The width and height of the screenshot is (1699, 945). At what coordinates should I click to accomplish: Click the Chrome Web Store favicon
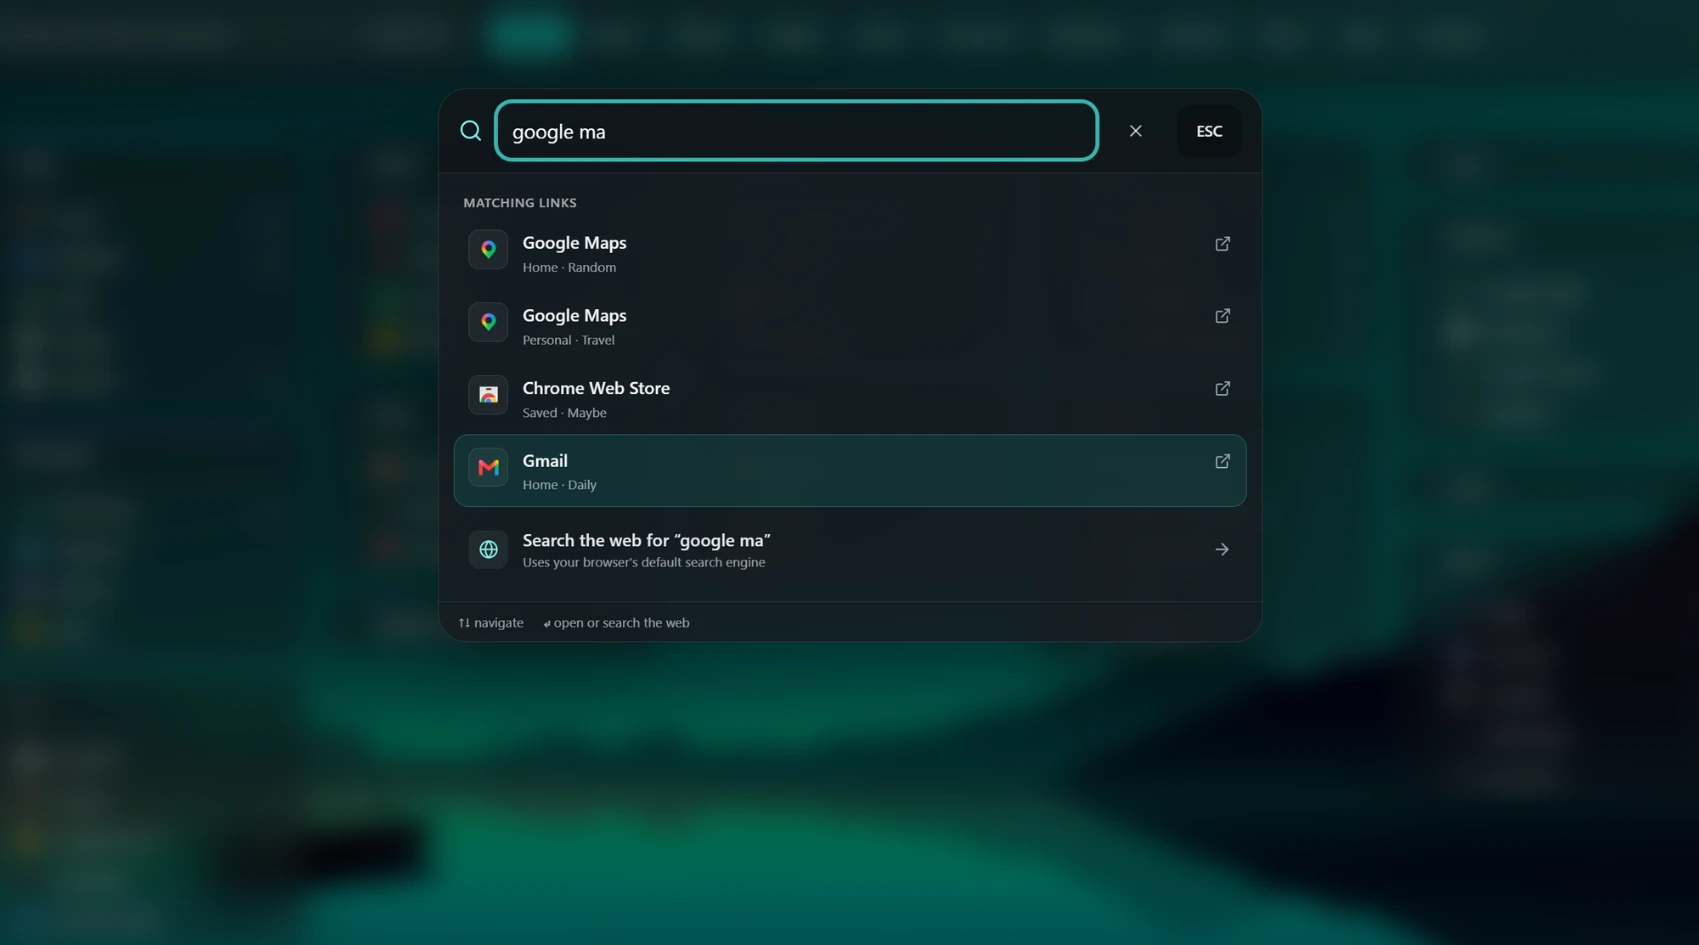point(488,395)
